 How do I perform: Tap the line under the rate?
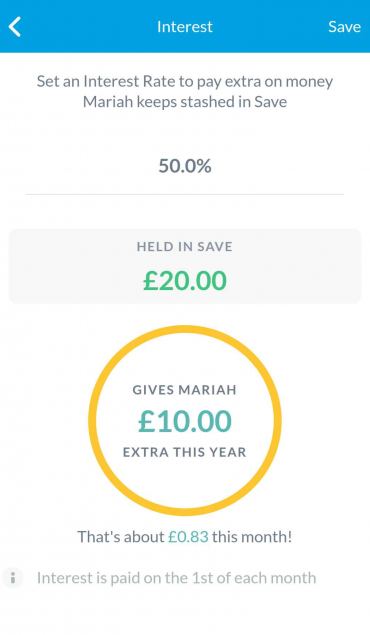click(185, 194)
